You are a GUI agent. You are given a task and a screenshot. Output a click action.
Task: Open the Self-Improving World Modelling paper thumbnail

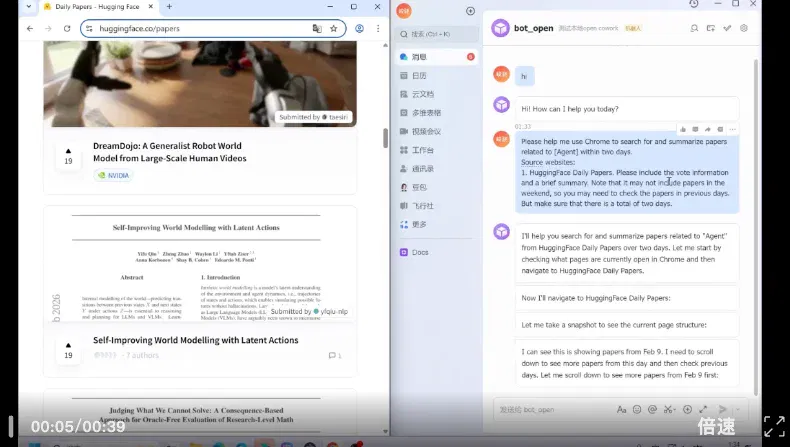point(200,264)
